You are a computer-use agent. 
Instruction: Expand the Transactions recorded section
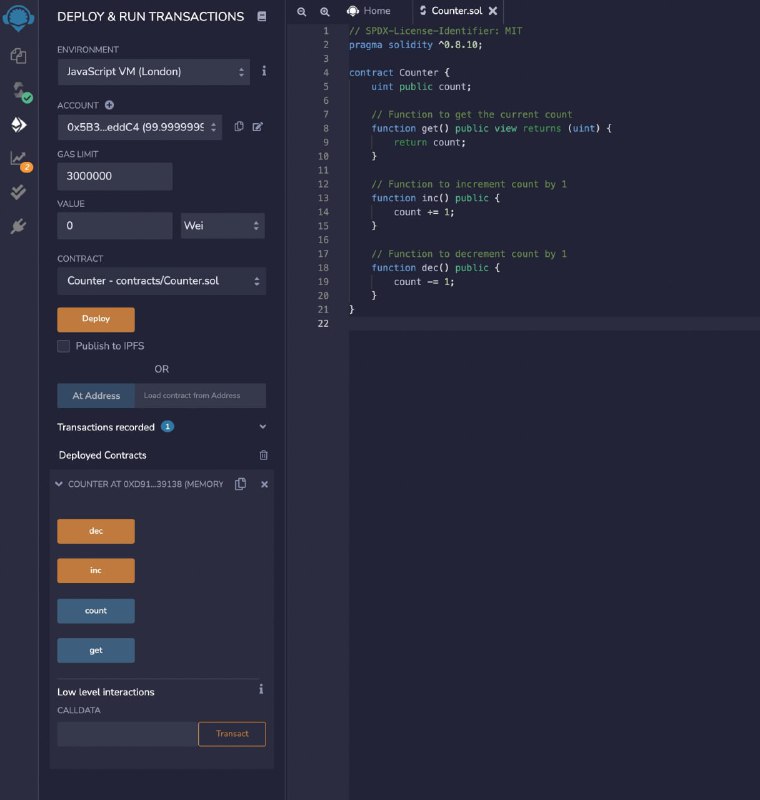tap(262, 427)
